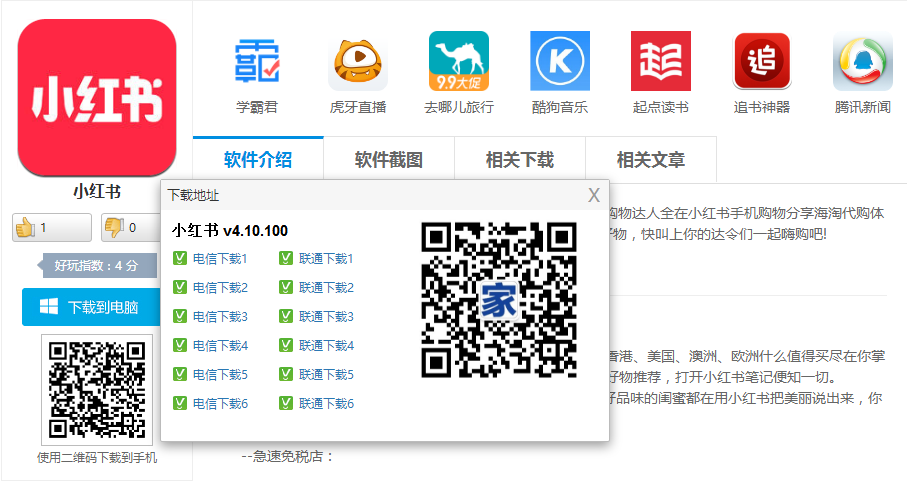The width and height of the screenshot is (907, 481).
Task: Click the --急速免税店： text line
Action: click(287, 457)
